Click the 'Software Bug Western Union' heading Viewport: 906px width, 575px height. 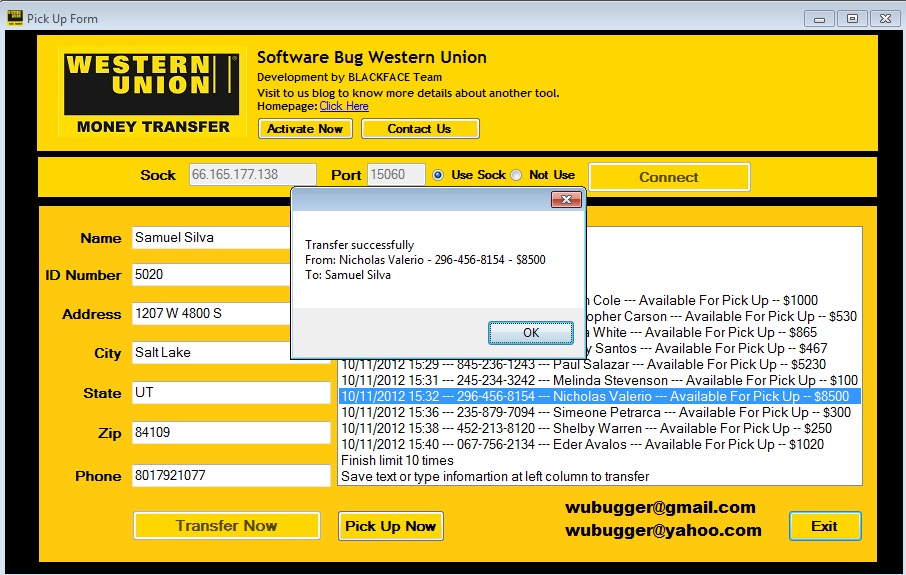(372, 57)
